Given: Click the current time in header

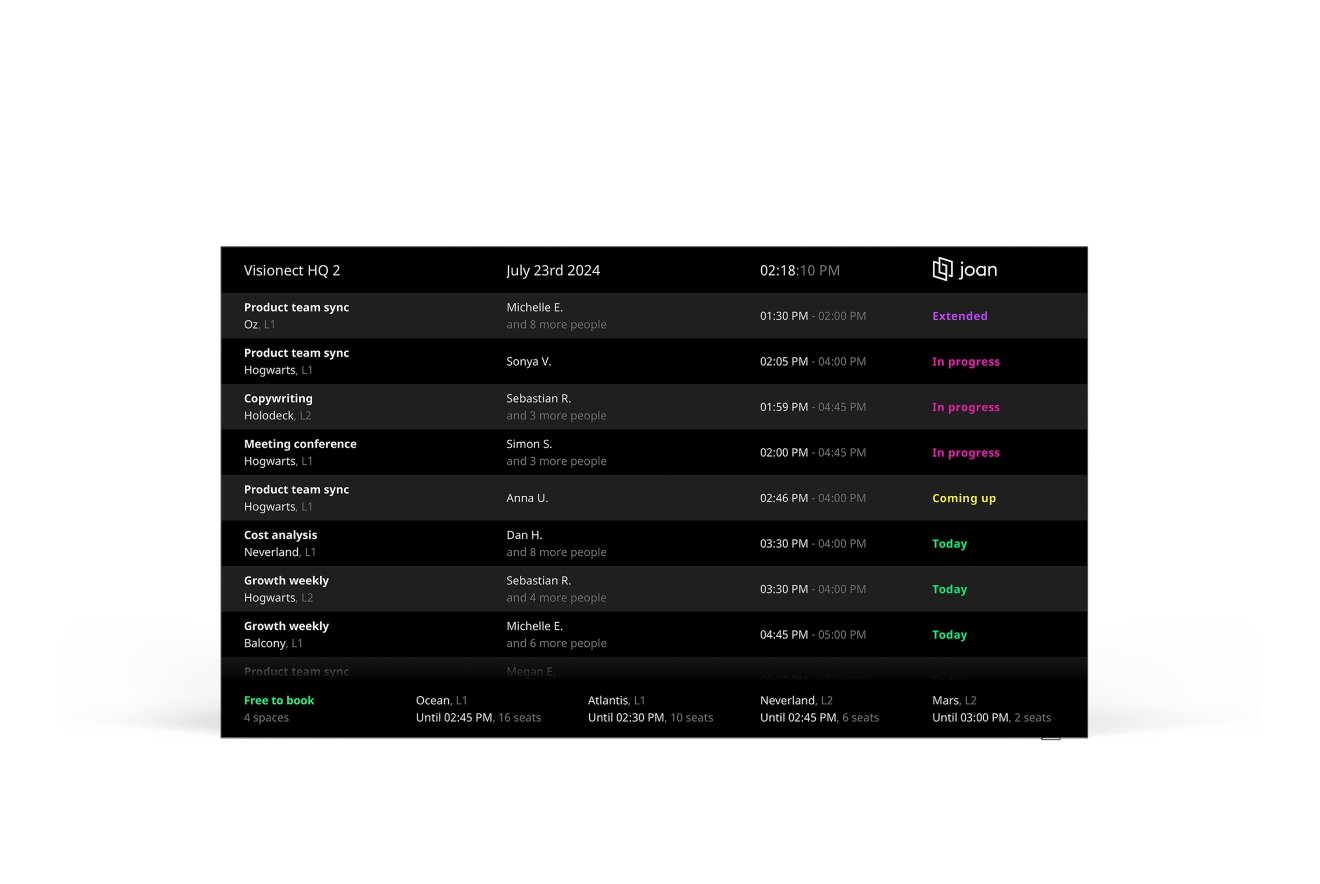Looking at the screenshot, I should click(799, 271).
